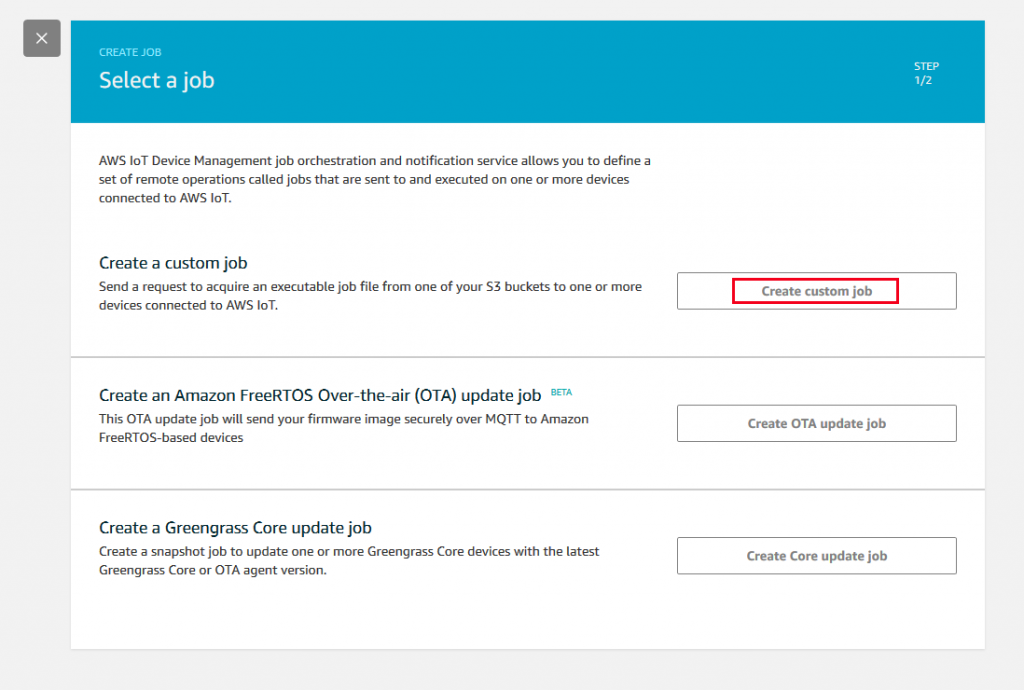
Task: Close the Create Job dialog with the X
Action: (x=42, y=39)
